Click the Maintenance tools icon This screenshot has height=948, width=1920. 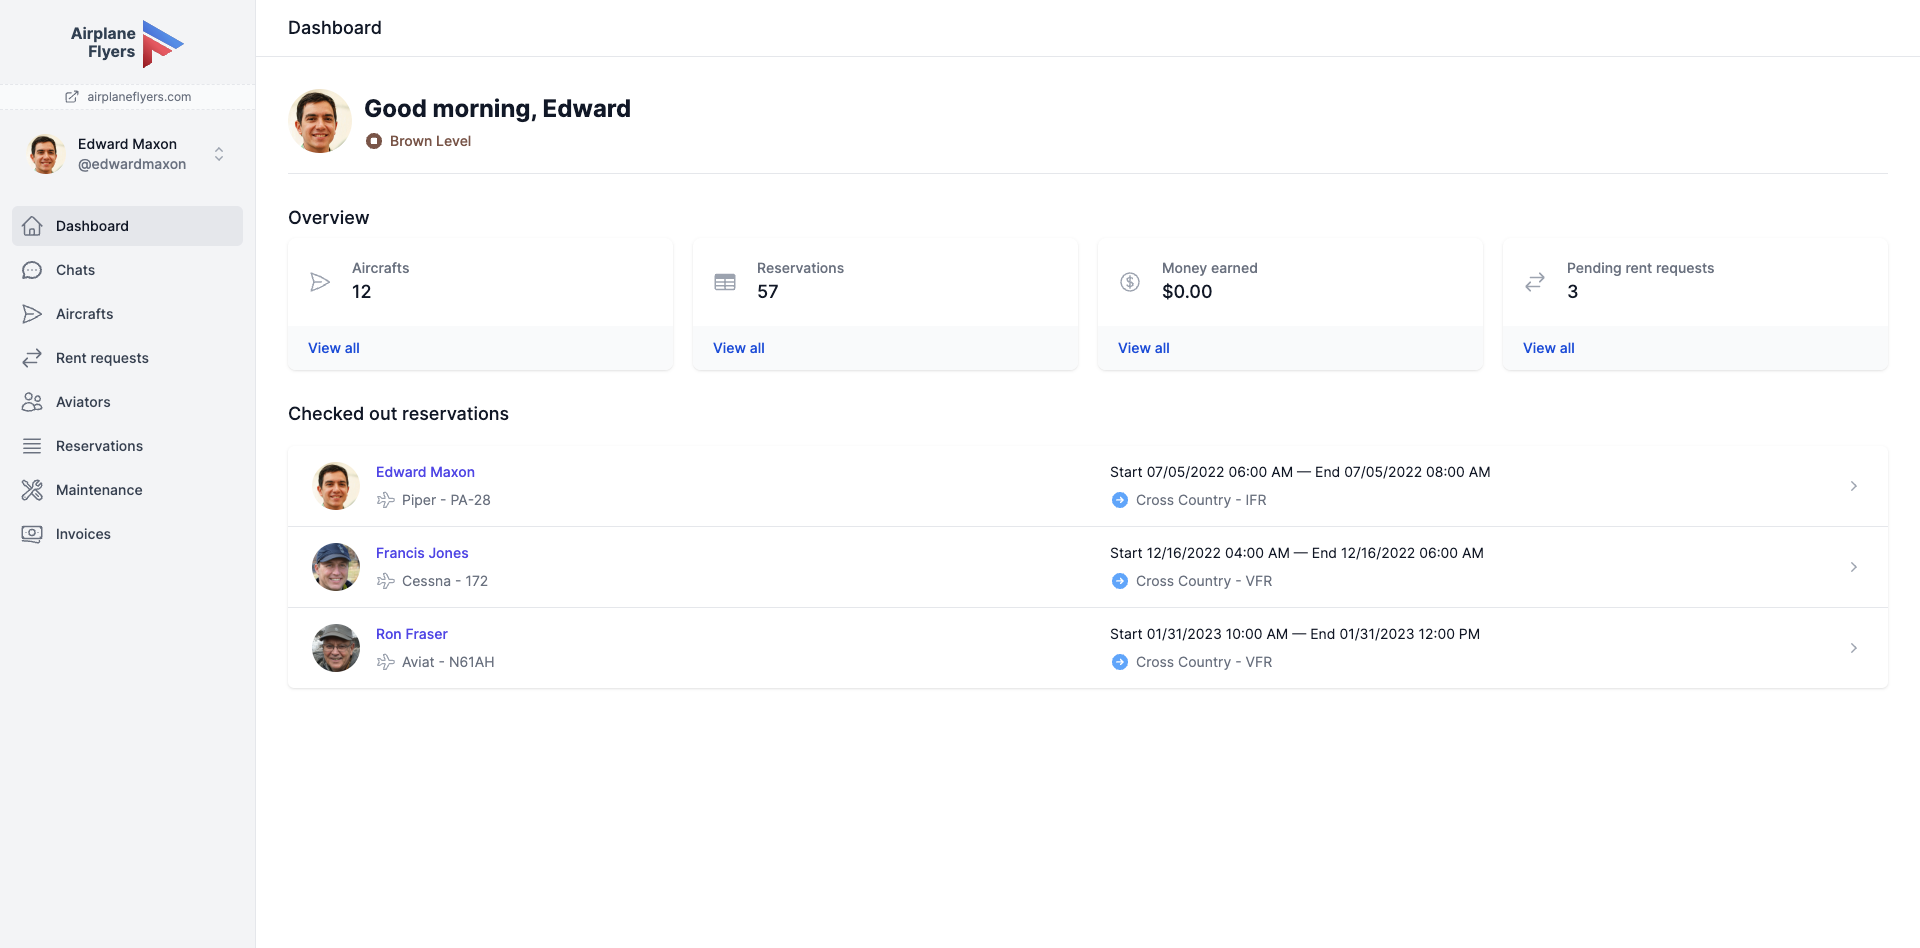click(32, 490)
